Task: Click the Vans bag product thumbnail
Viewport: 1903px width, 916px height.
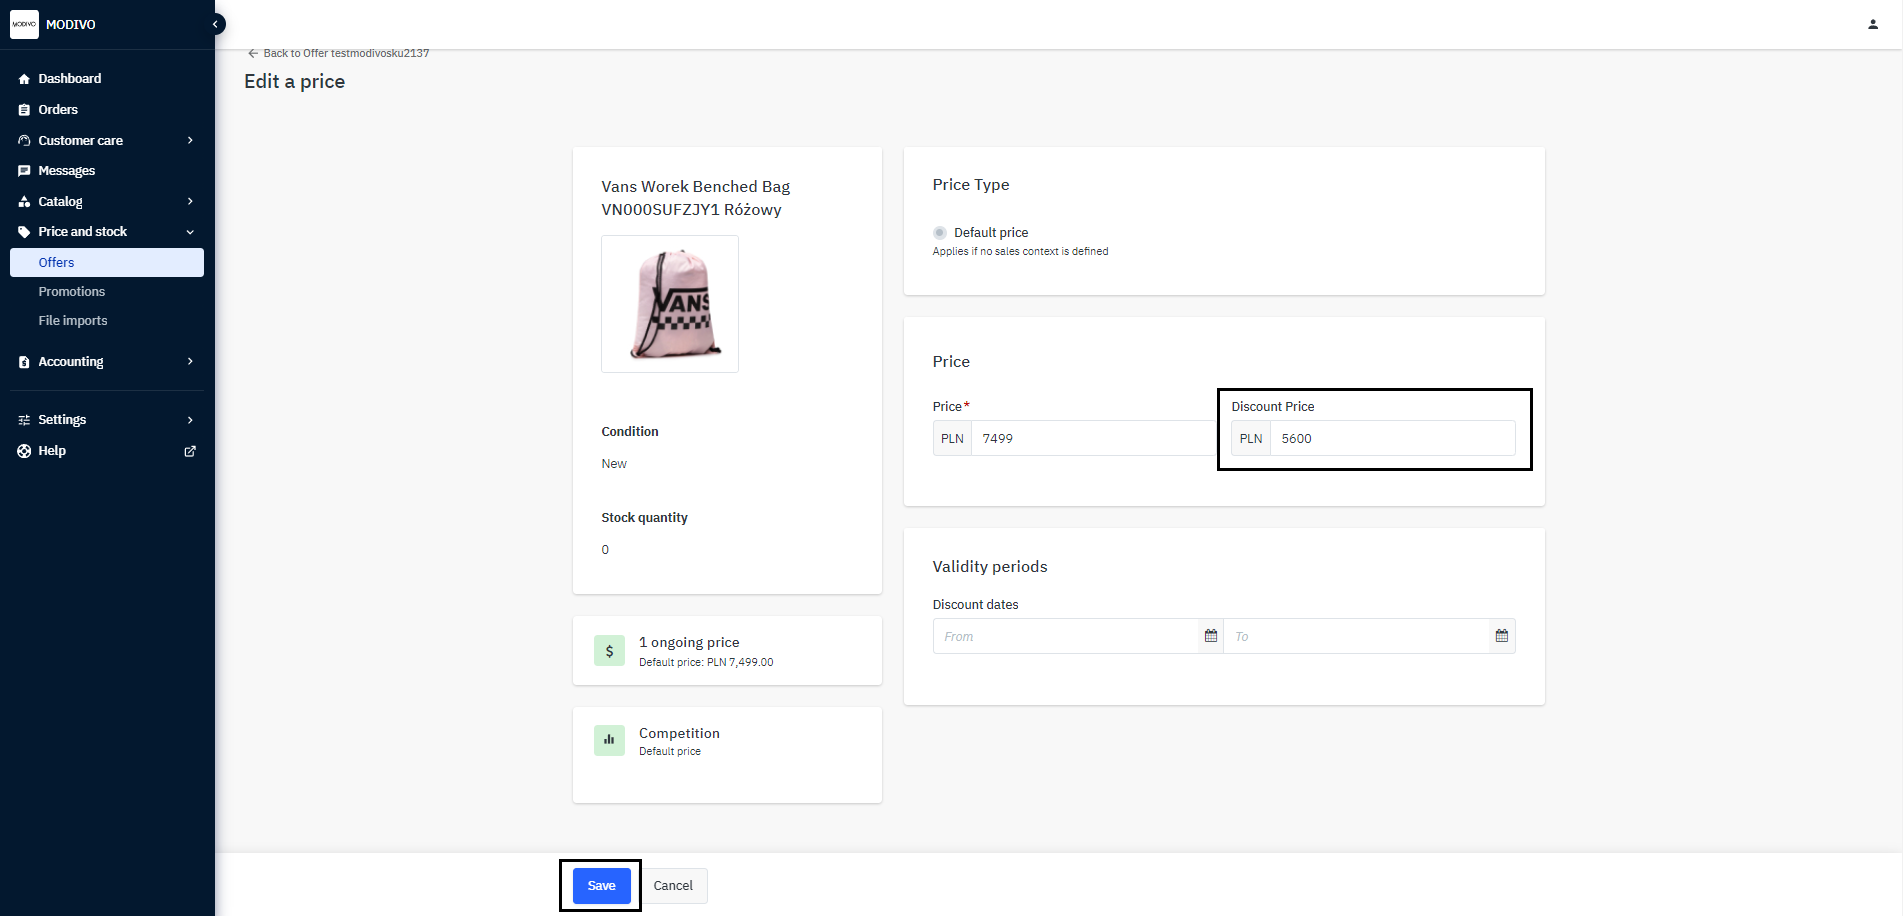Action: click(x=670, y=304)
